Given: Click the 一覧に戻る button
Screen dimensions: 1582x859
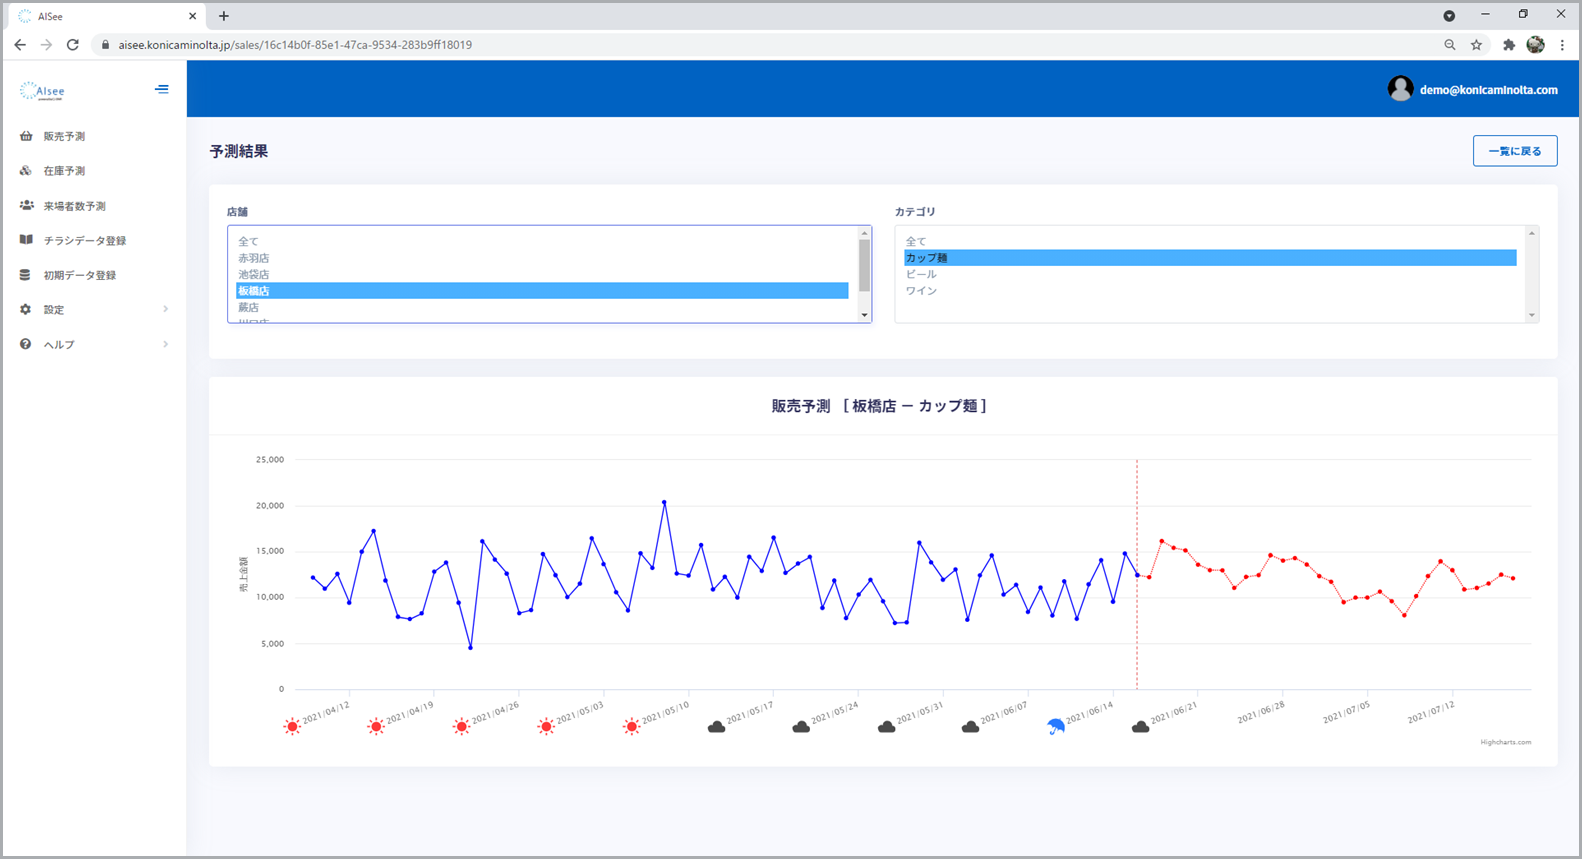Looking at the screenshot, I should point(1514,151).
